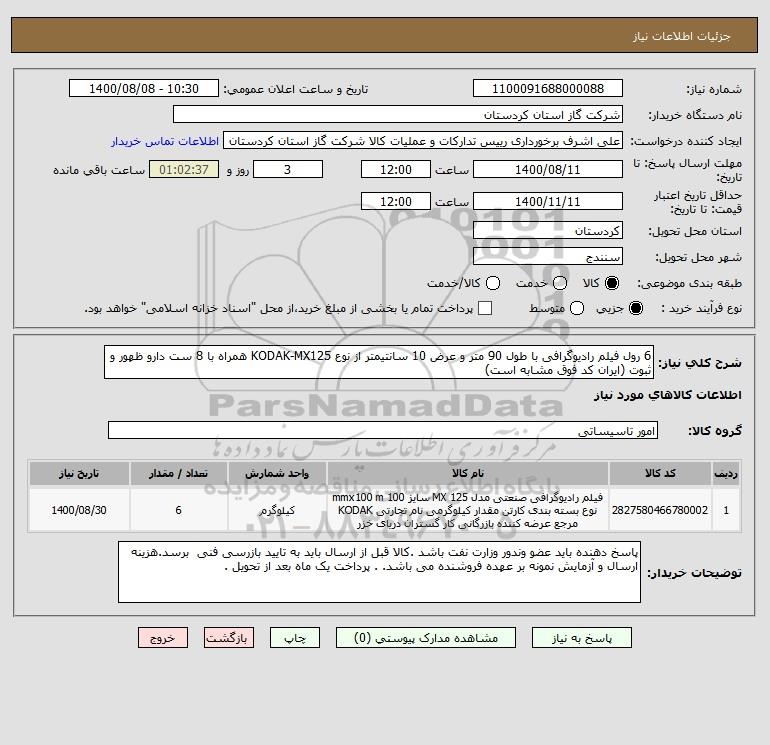Click price validity date 1400/11/11
The image size is (770, 745).
(548, 201)
